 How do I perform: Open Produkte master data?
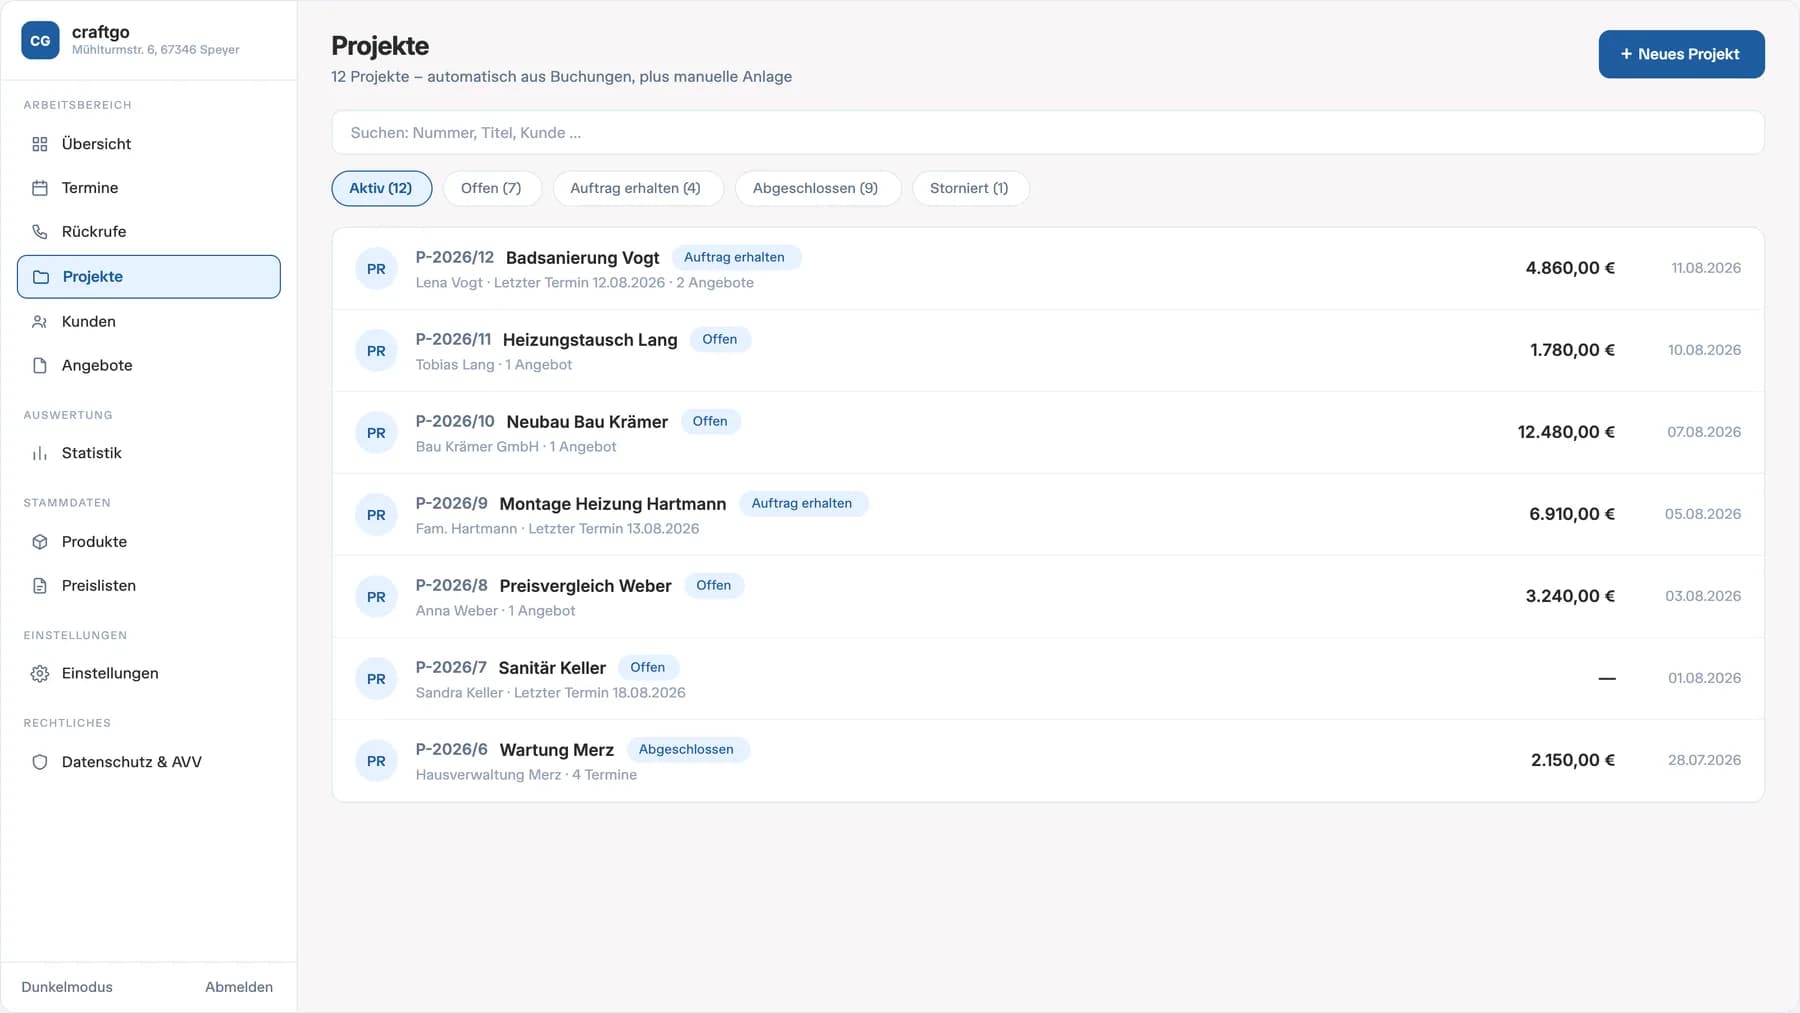click(x=148, y=542)
